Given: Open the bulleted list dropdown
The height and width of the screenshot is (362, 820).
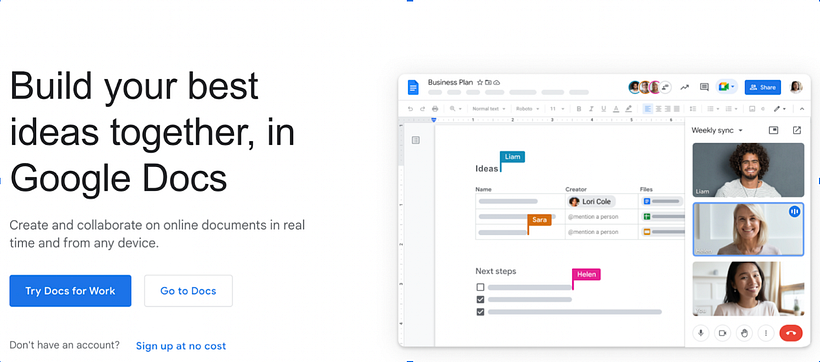Looking at the screenshot, I should click(713, 109).
